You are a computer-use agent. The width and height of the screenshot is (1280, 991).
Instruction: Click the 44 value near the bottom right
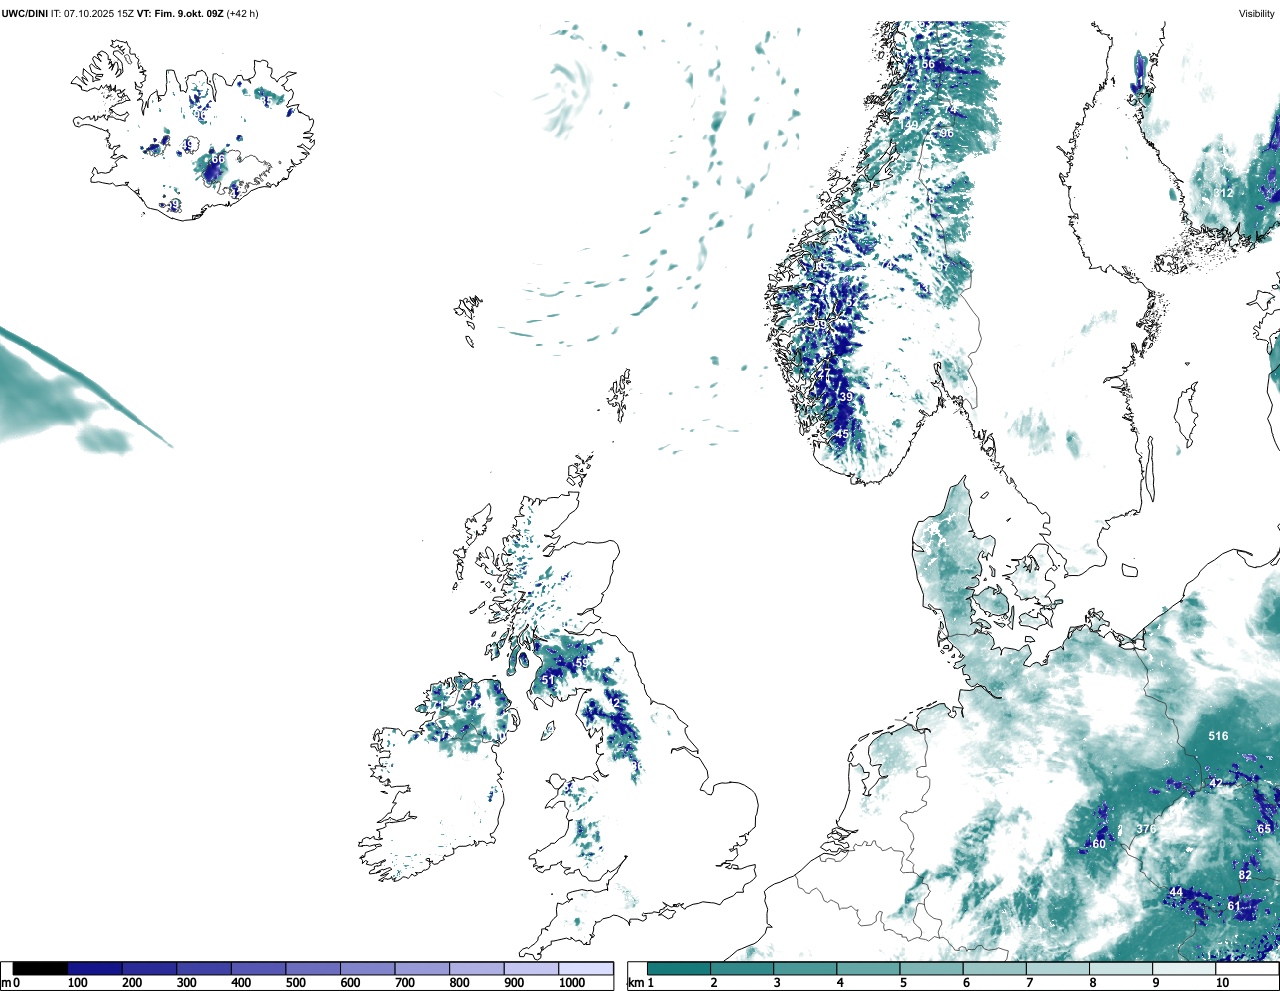[1176, 892]
